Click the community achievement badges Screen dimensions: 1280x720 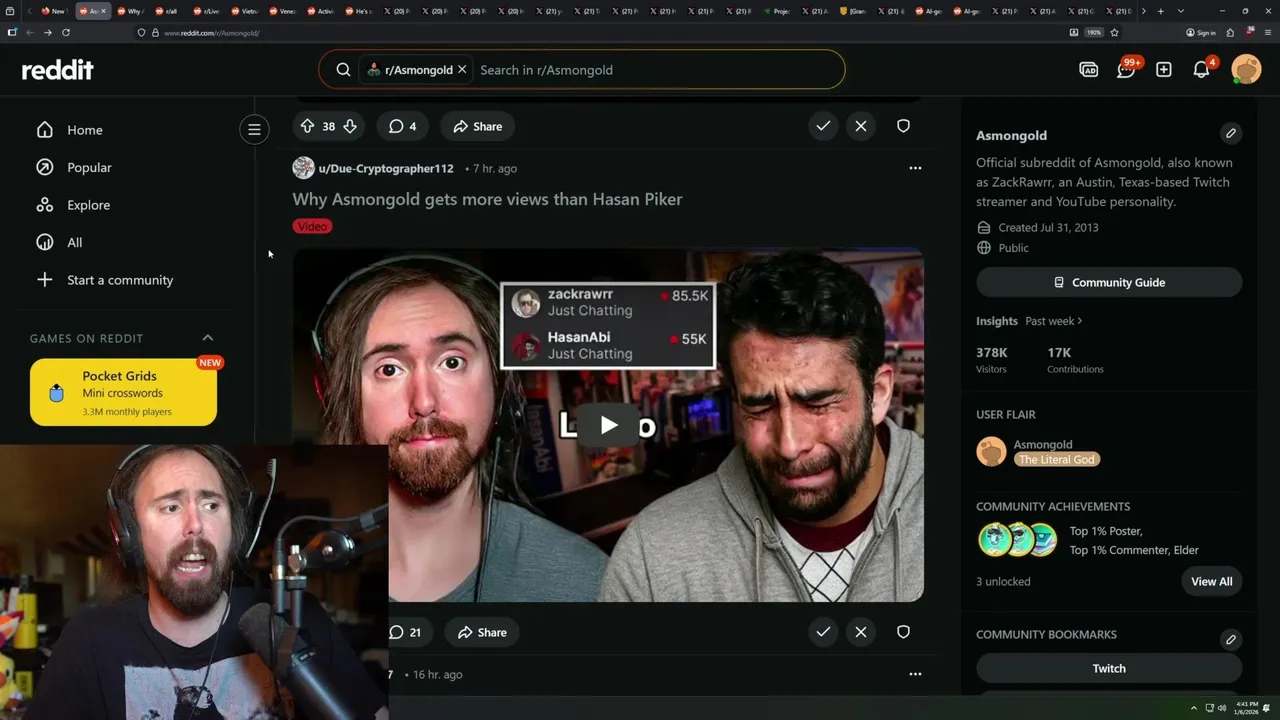tap(1018, 540)
